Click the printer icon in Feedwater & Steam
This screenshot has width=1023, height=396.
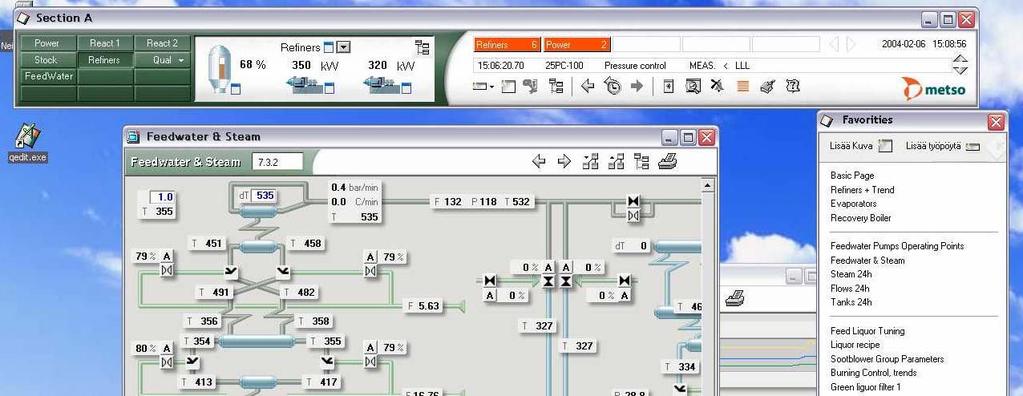667,161
